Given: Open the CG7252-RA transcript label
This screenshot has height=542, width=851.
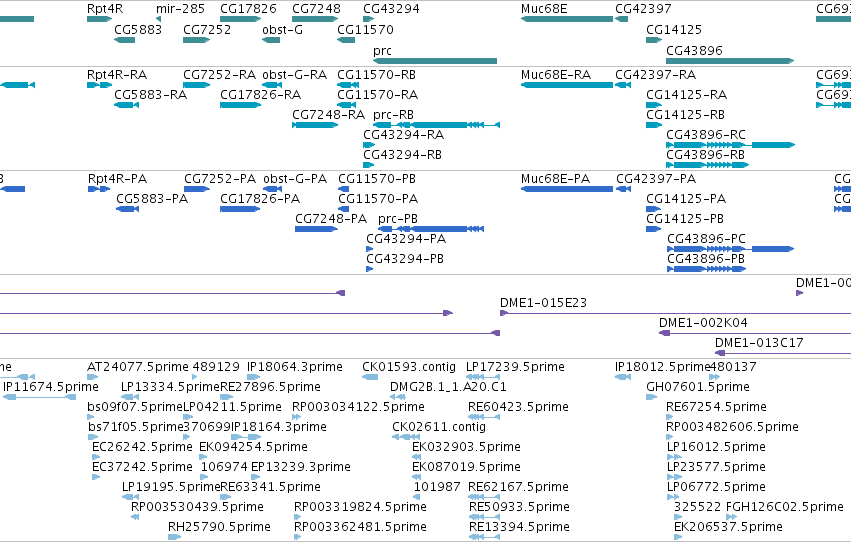Looking at the screenshot, I should pos(219,74).
